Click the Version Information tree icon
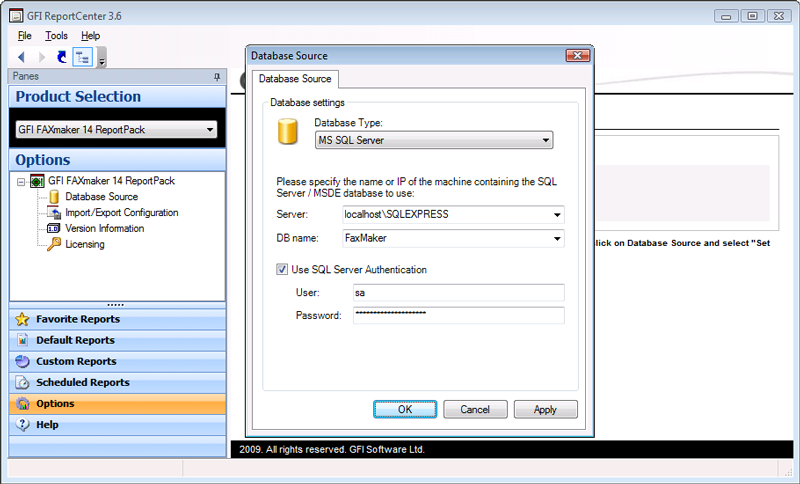800x484 pixels. (x=54, y=228)
